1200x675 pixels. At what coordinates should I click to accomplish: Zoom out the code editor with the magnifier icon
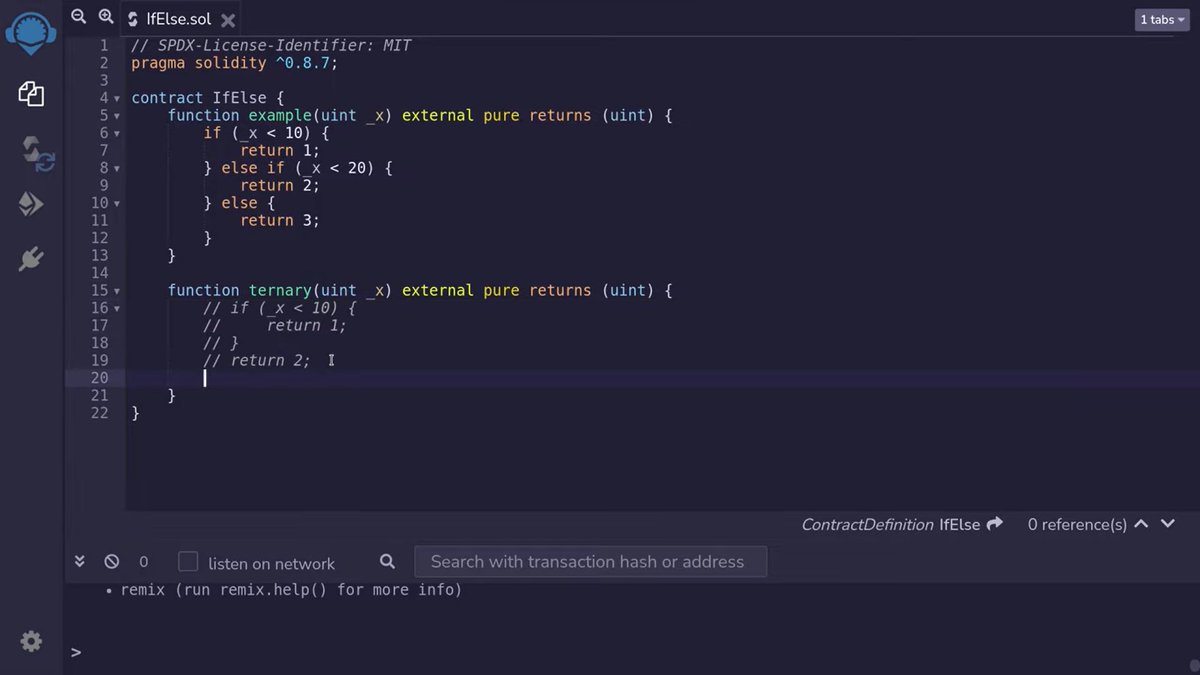pyautogui.click(x=78, y=16)
